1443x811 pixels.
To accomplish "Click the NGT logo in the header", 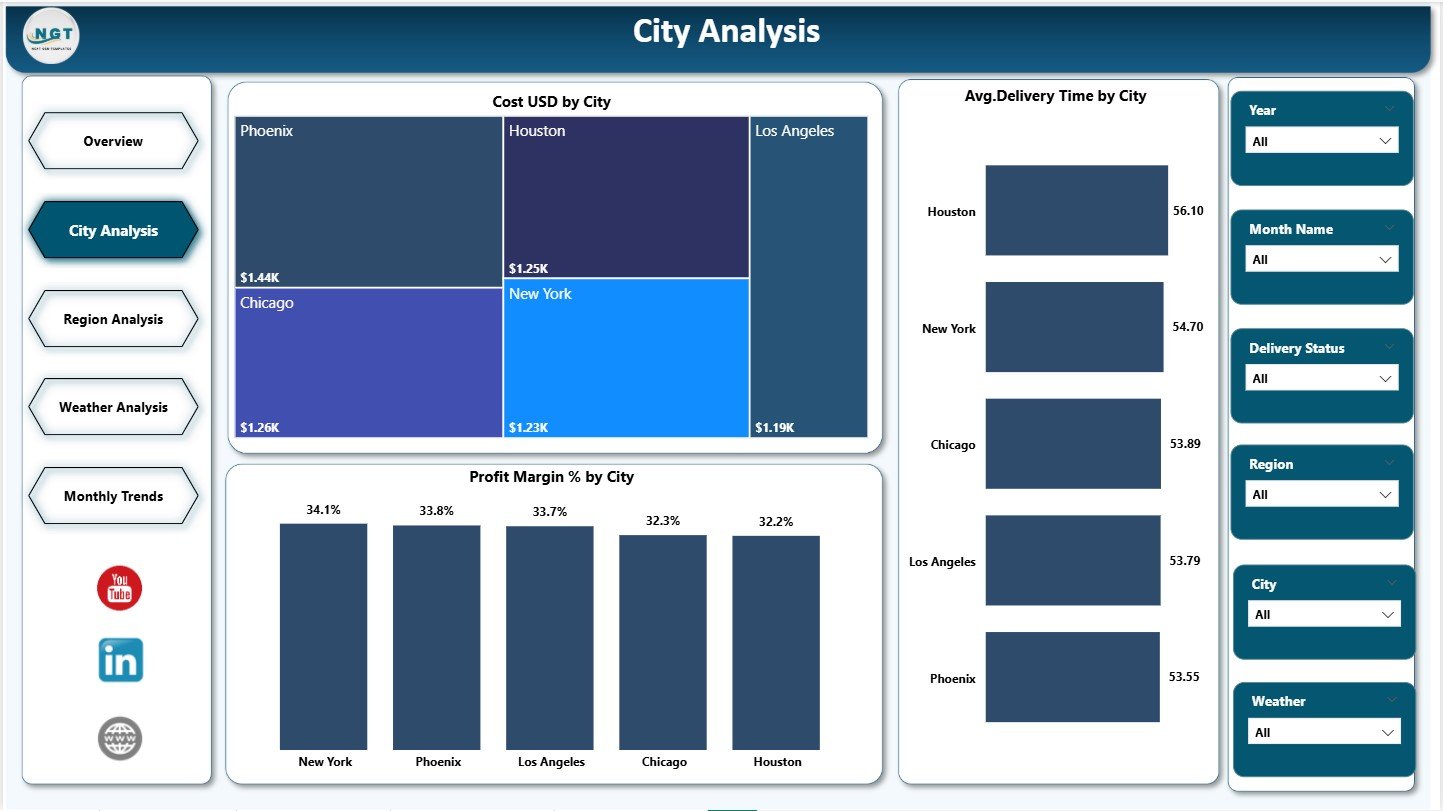I will (x=50, y=36).
